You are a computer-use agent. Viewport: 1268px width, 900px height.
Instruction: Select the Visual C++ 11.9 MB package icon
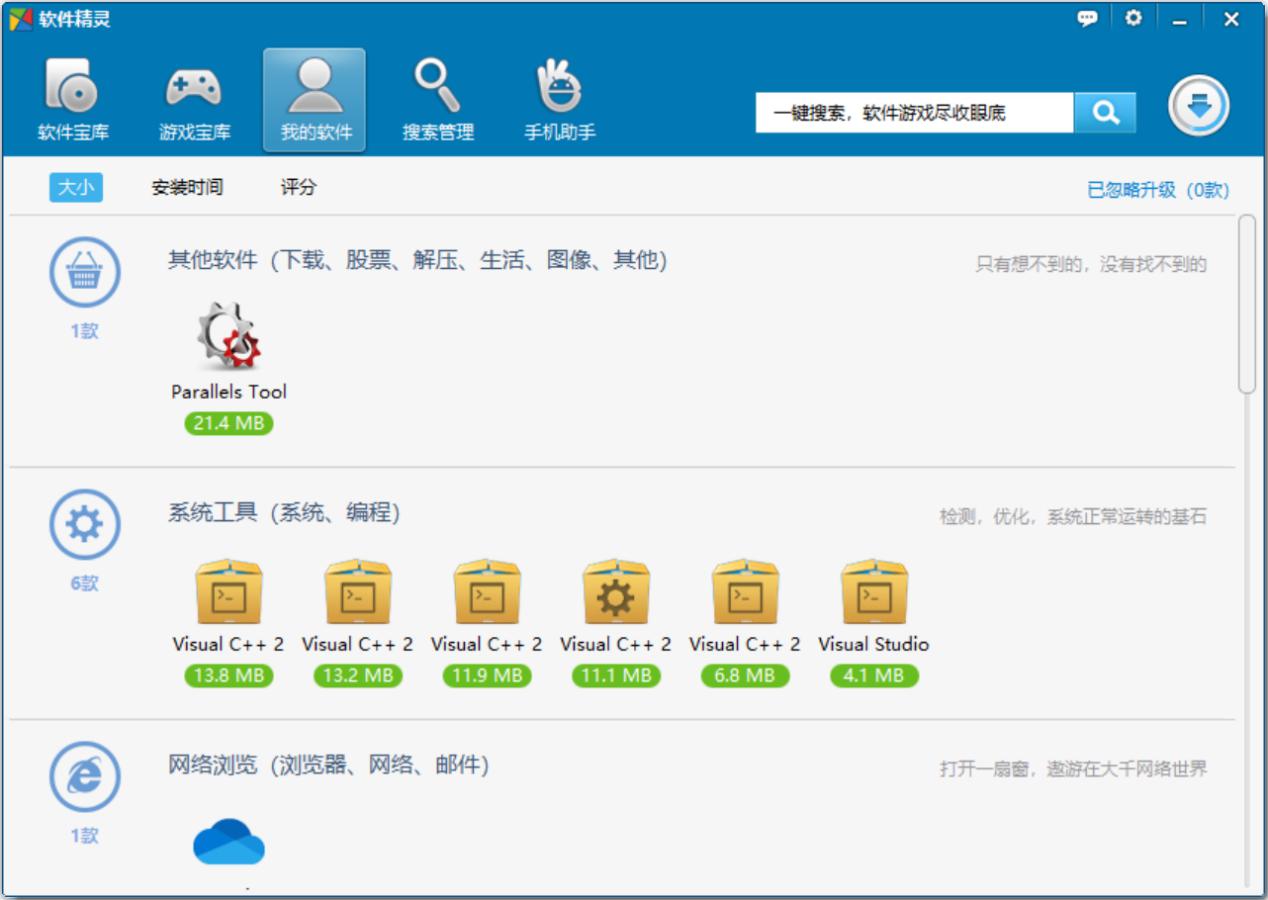click(x=487, y=593)
